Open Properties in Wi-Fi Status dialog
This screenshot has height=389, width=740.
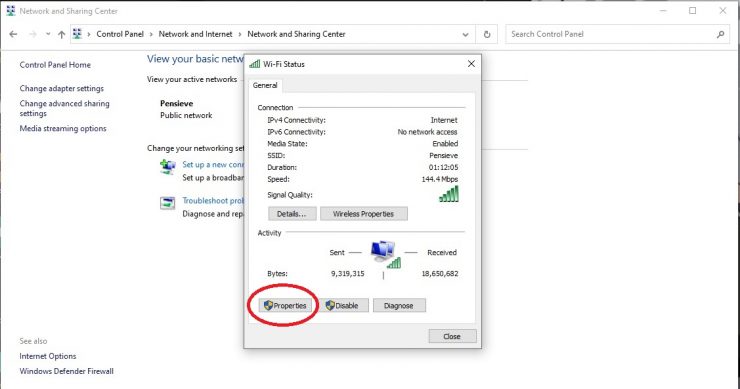285,305
